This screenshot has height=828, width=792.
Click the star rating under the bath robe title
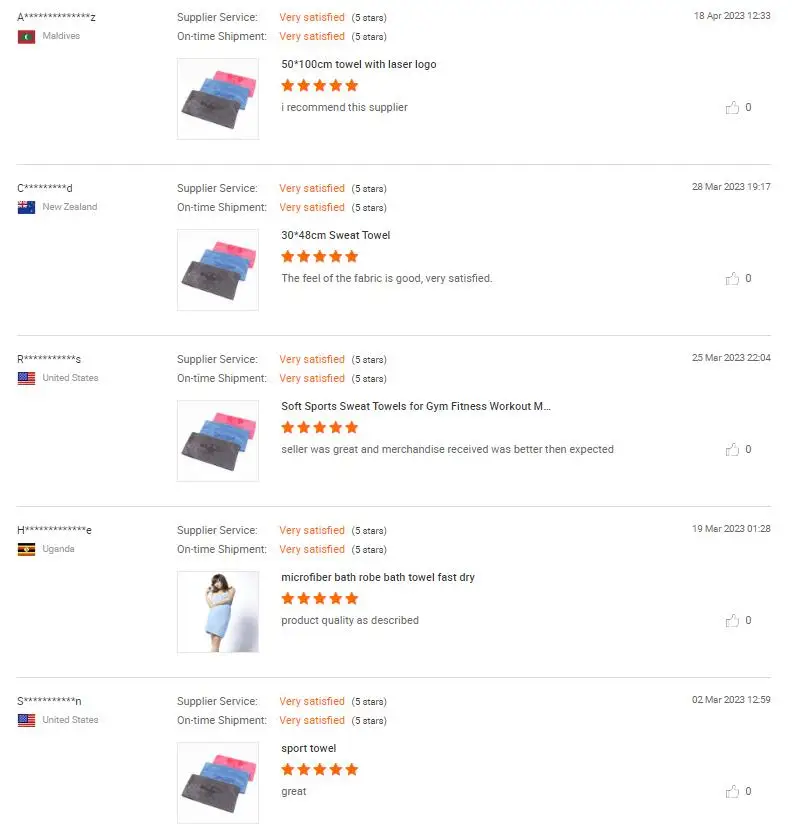(x=319, y=599)
